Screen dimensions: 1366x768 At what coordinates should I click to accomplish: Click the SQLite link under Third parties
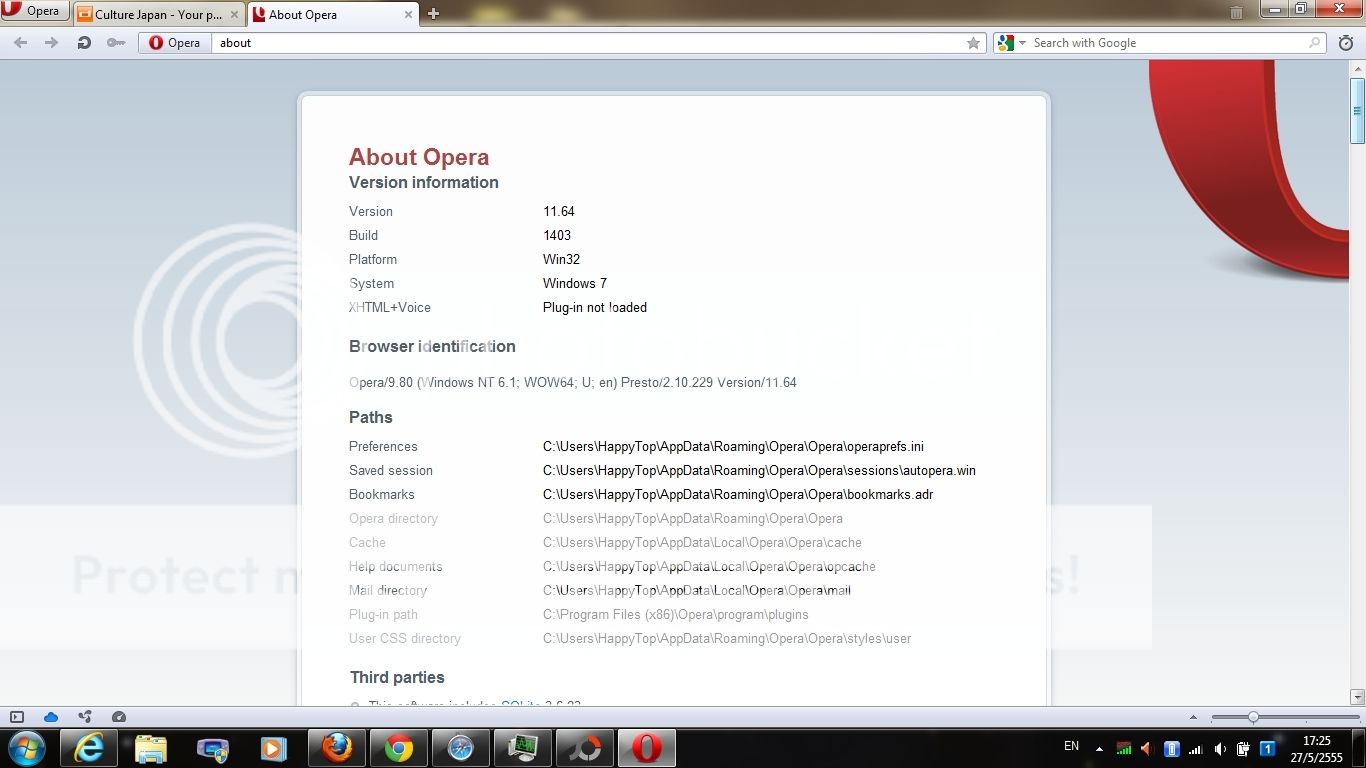[520, 705]
